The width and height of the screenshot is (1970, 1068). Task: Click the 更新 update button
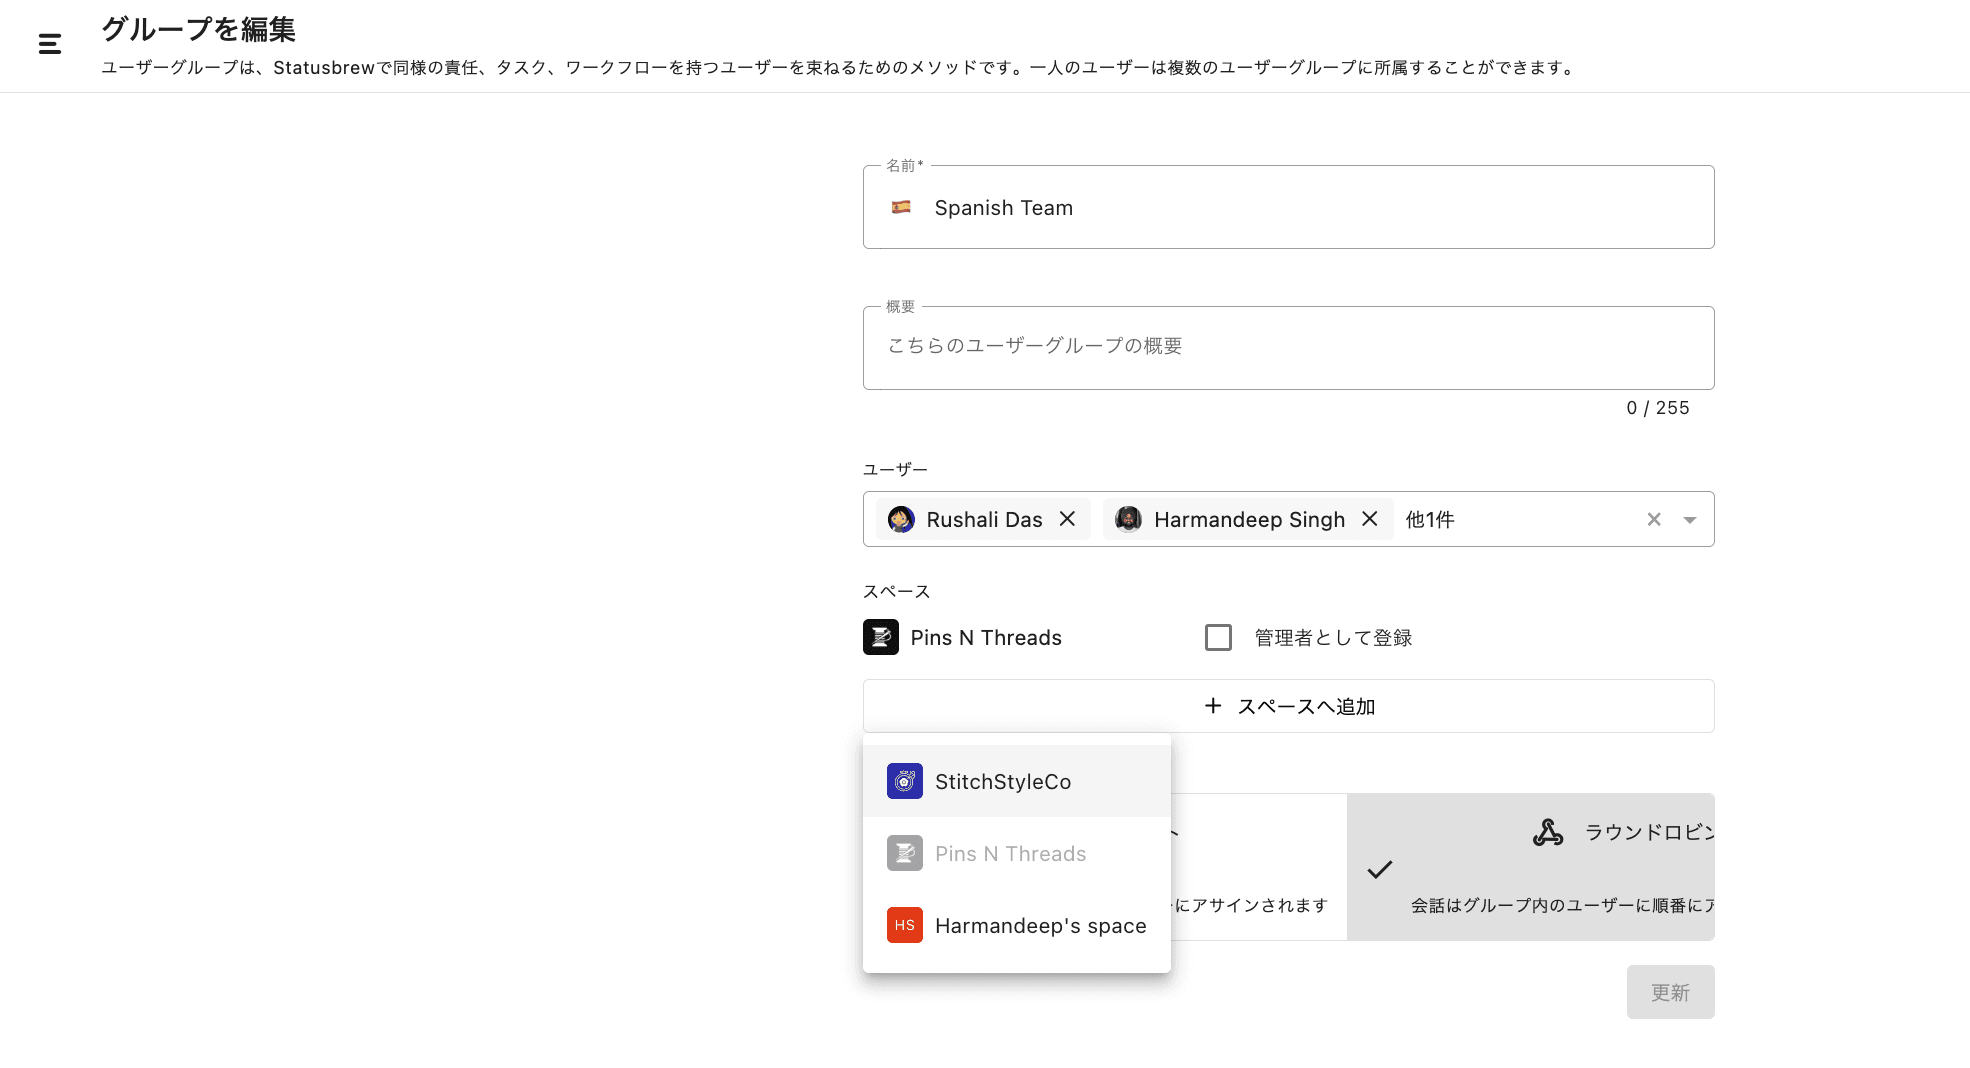(x=1669, y=992)
